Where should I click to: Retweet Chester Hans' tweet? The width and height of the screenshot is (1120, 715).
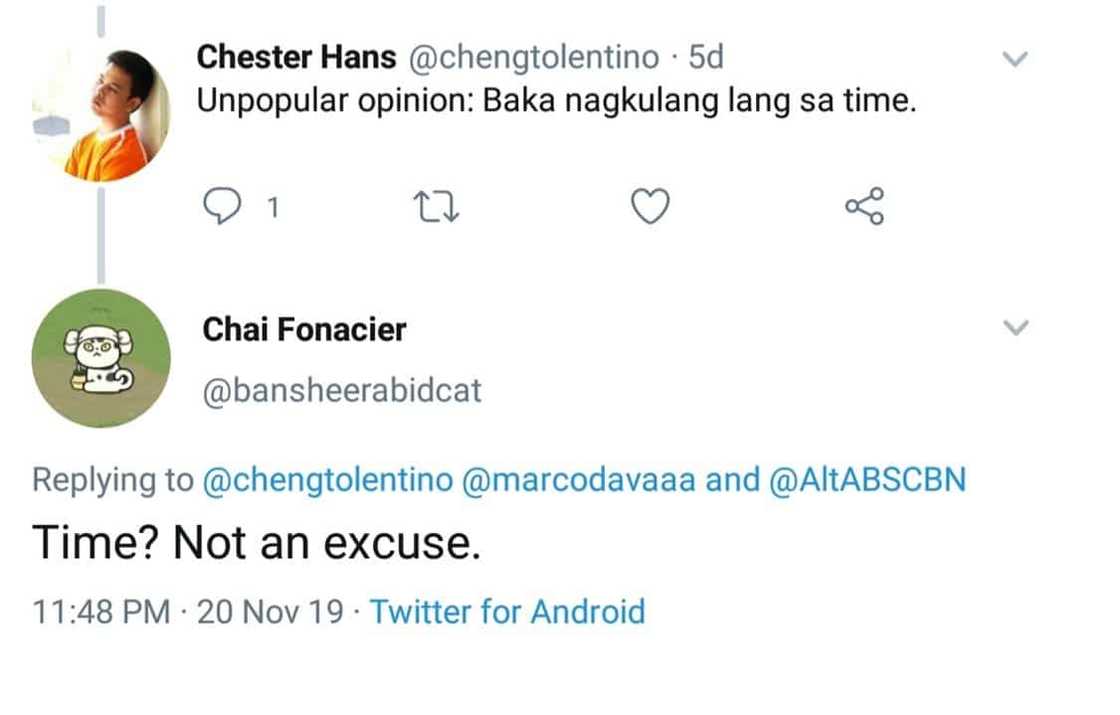[436, 206]
